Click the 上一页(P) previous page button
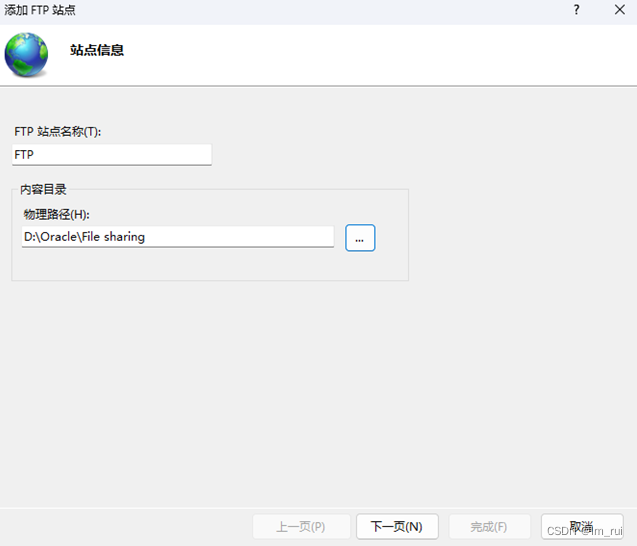The width and height of the screenshot is (637, 546). click(301, 526)
